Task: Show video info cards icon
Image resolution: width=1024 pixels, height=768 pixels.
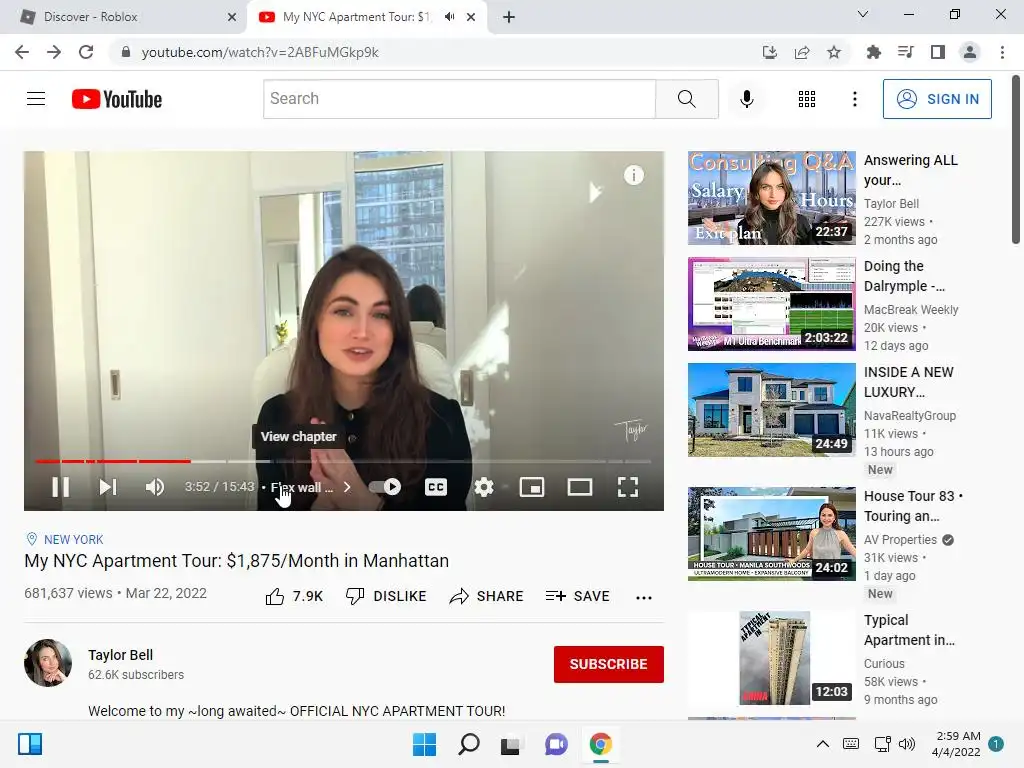Action: tap(633, 175)
